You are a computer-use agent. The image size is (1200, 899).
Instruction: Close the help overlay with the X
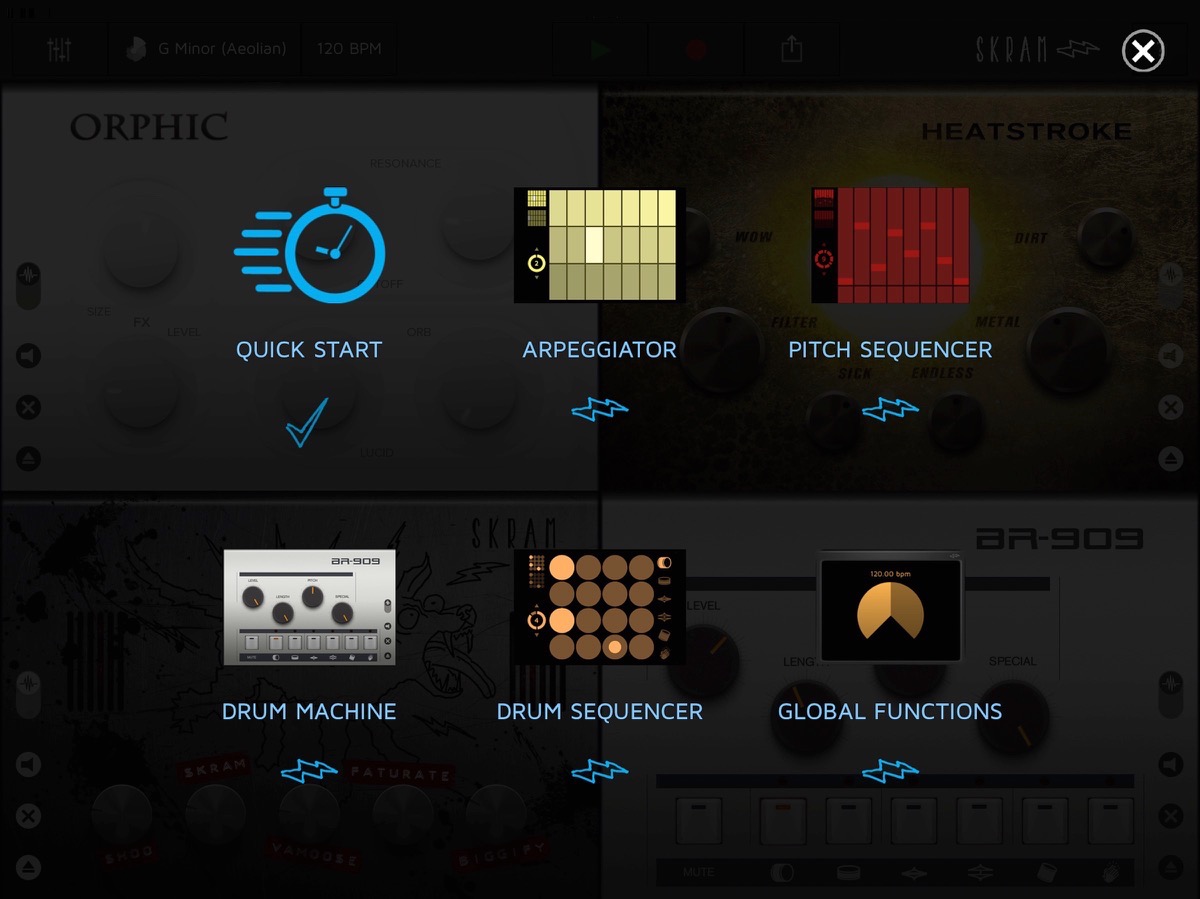tap(1143, 50)
